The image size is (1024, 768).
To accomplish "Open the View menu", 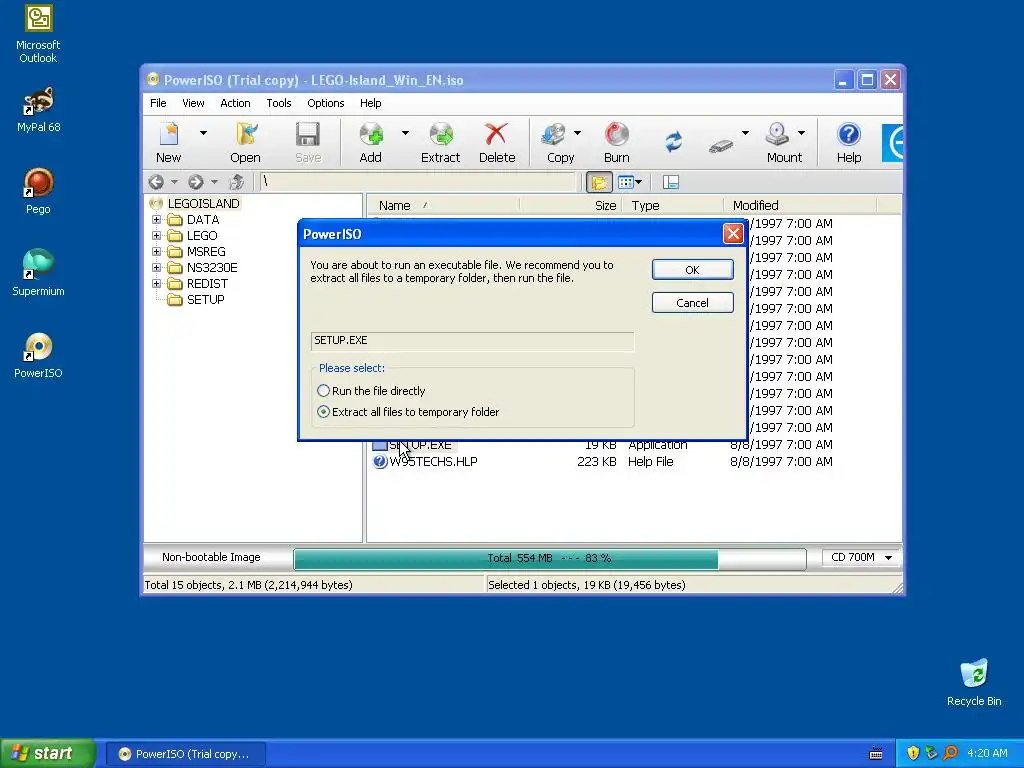I will click(193, 103).
